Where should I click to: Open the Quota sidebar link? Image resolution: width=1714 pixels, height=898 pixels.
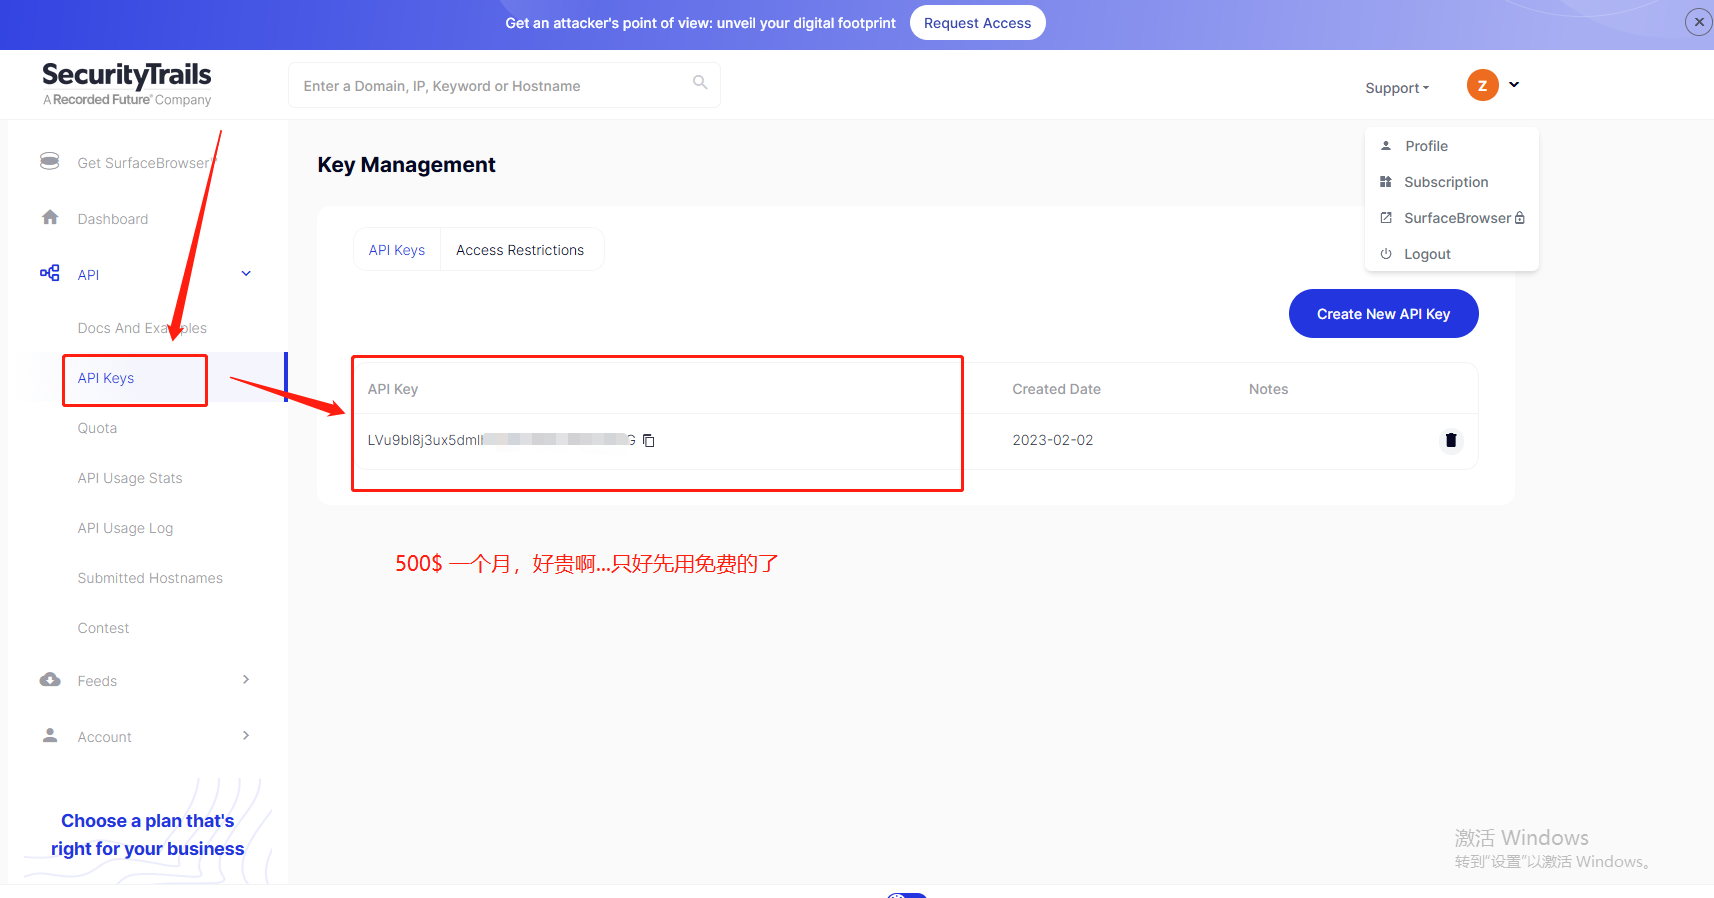click(97, 428)
